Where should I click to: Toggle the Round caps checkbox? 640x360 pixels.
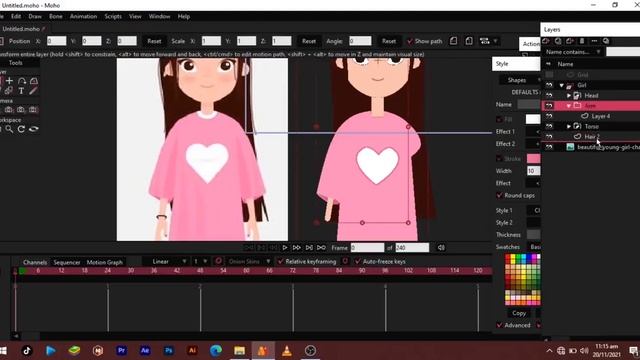499,195
